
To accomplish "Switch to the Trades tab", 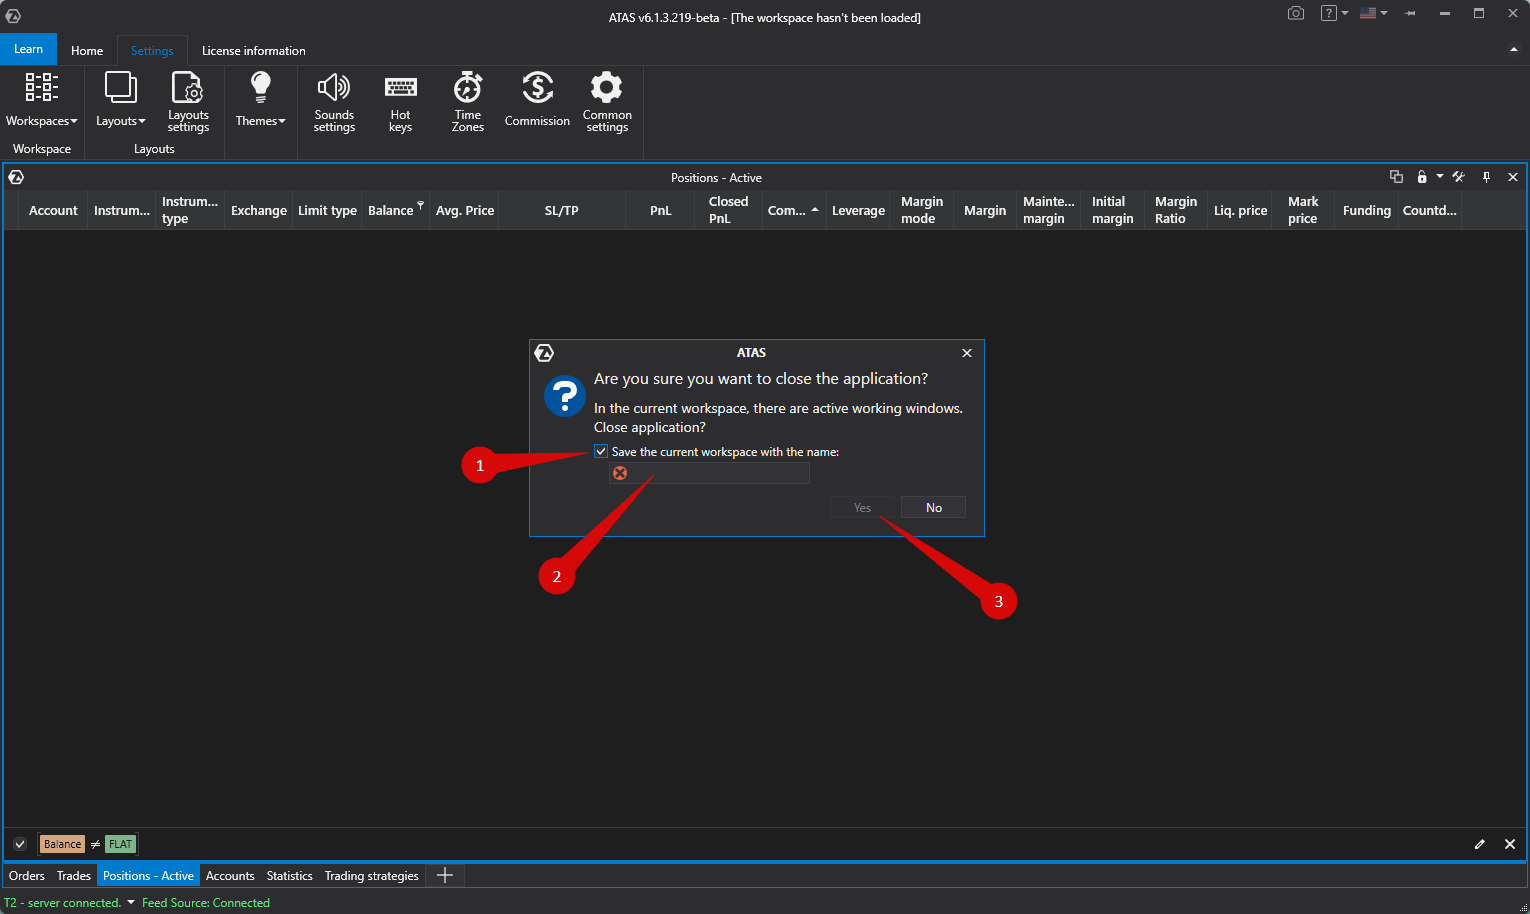I will [74, 875].
